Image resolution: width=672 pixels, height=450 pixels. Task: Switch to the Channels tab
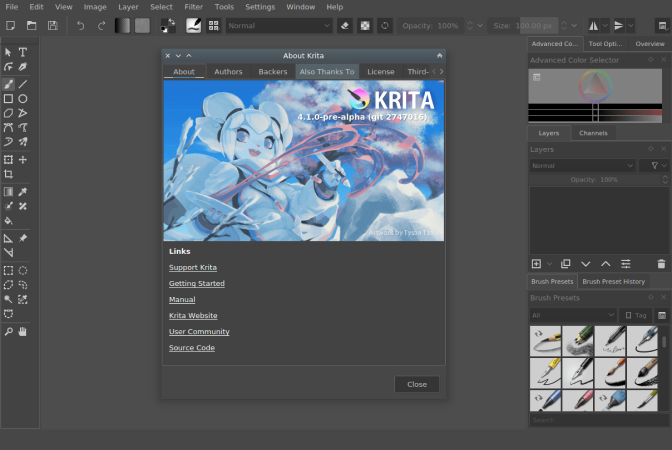593,133
